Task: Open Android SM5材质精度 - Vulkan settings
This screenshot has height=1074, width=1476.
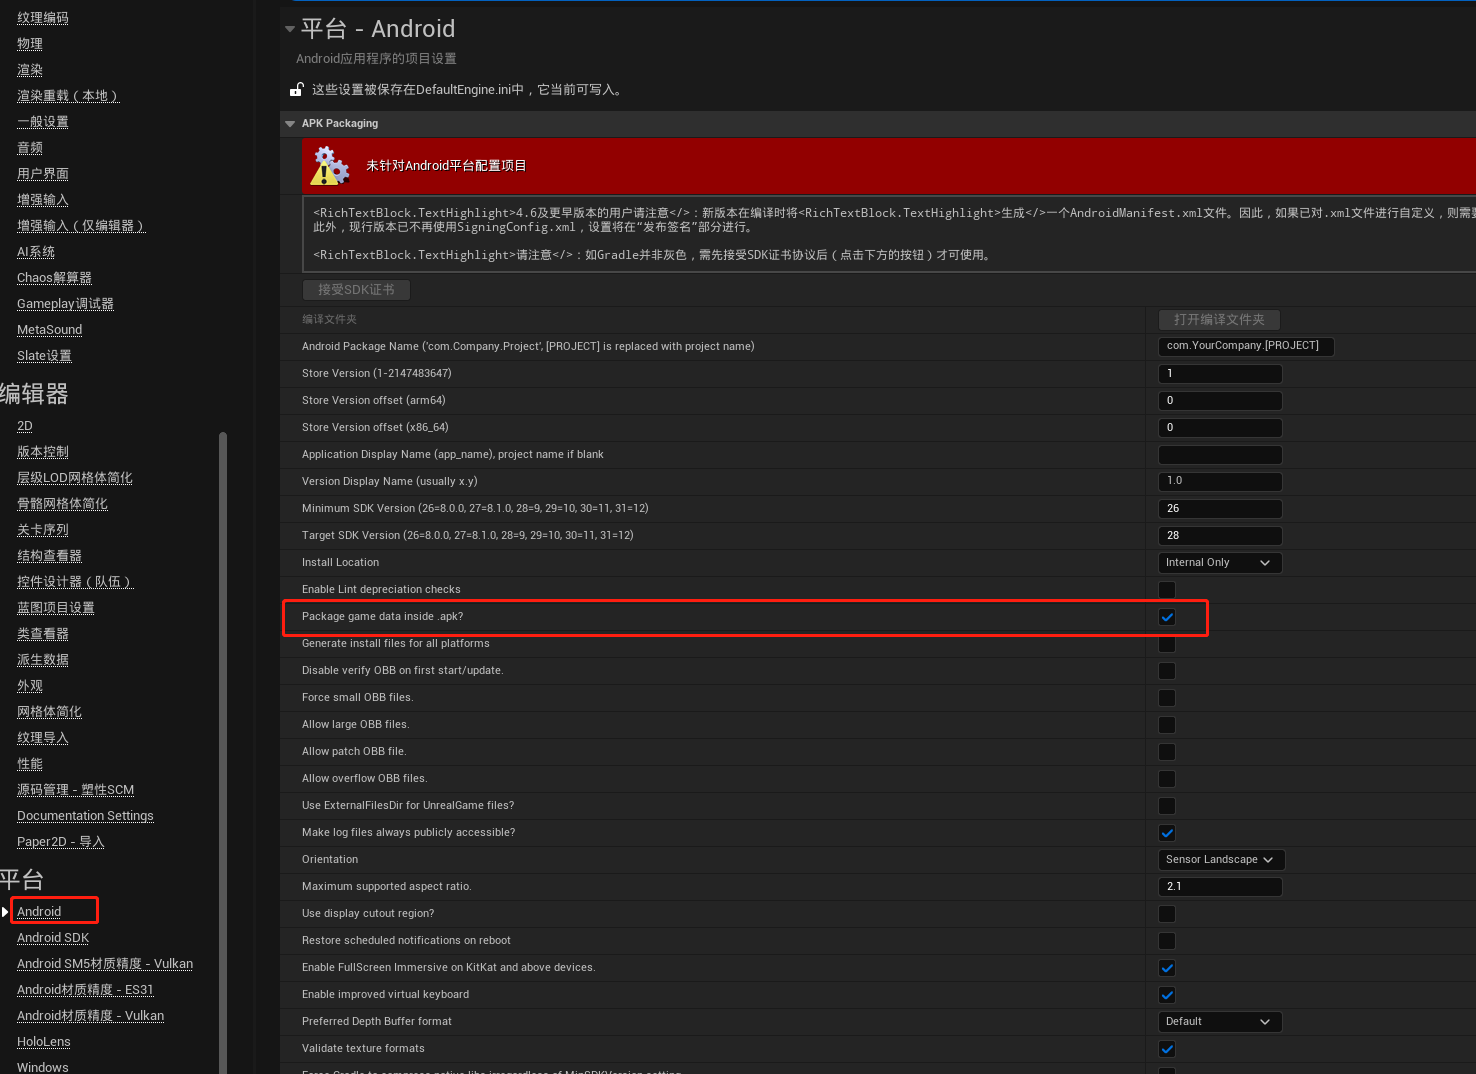Action: coord(105,963)
